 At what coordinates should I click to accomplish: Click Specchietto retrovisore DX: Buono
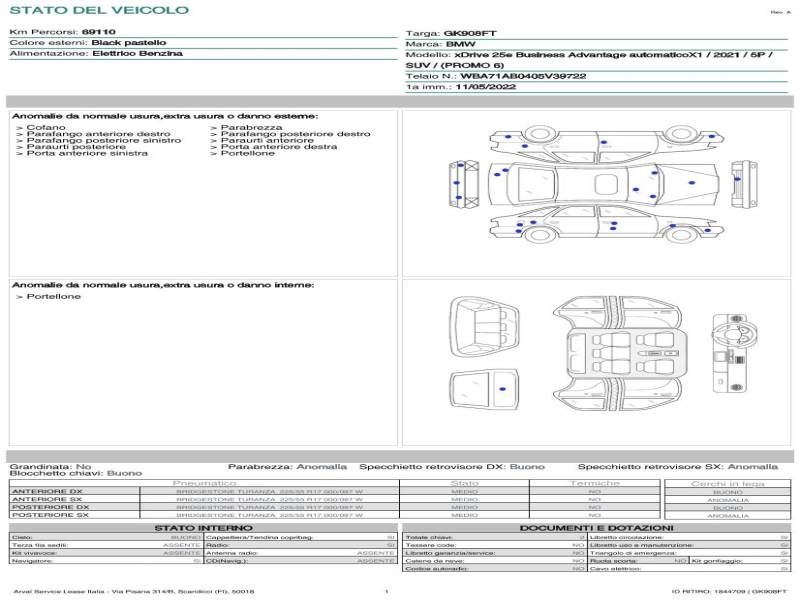452,466
